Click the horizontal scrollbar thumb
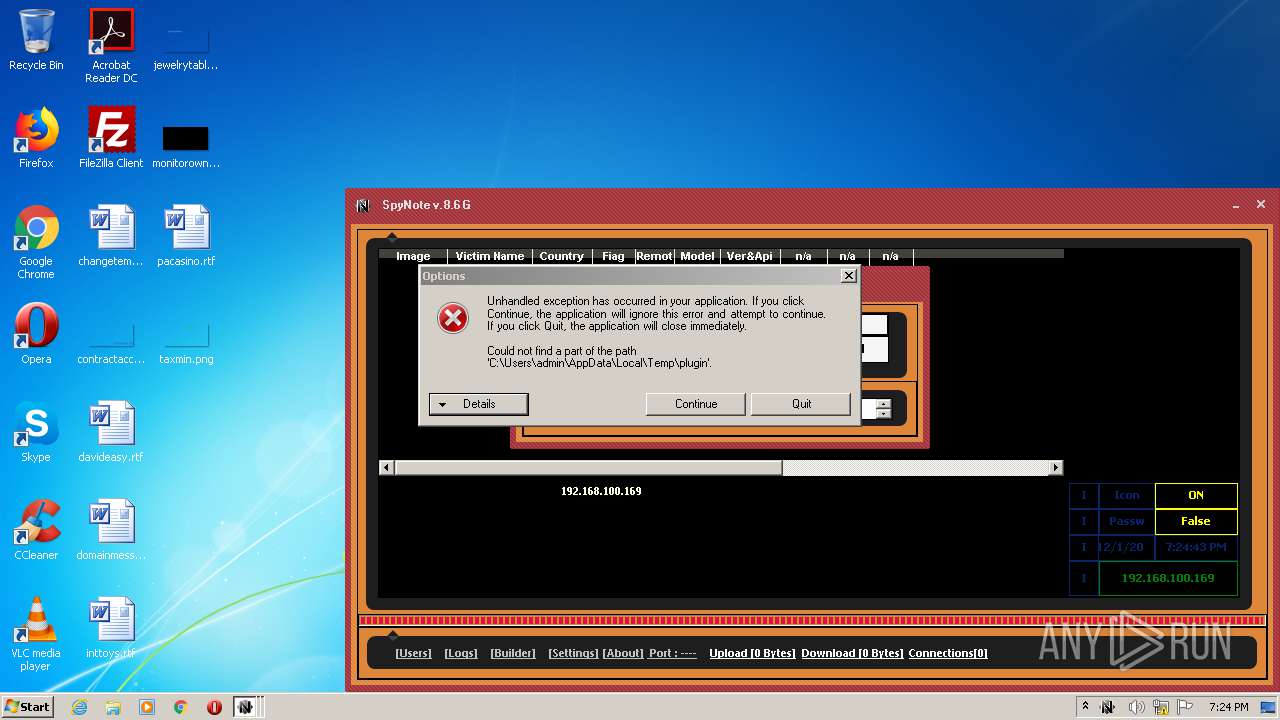Image resolution: width=1280 pixels, height=720 pixels. (x=588, y=467)
